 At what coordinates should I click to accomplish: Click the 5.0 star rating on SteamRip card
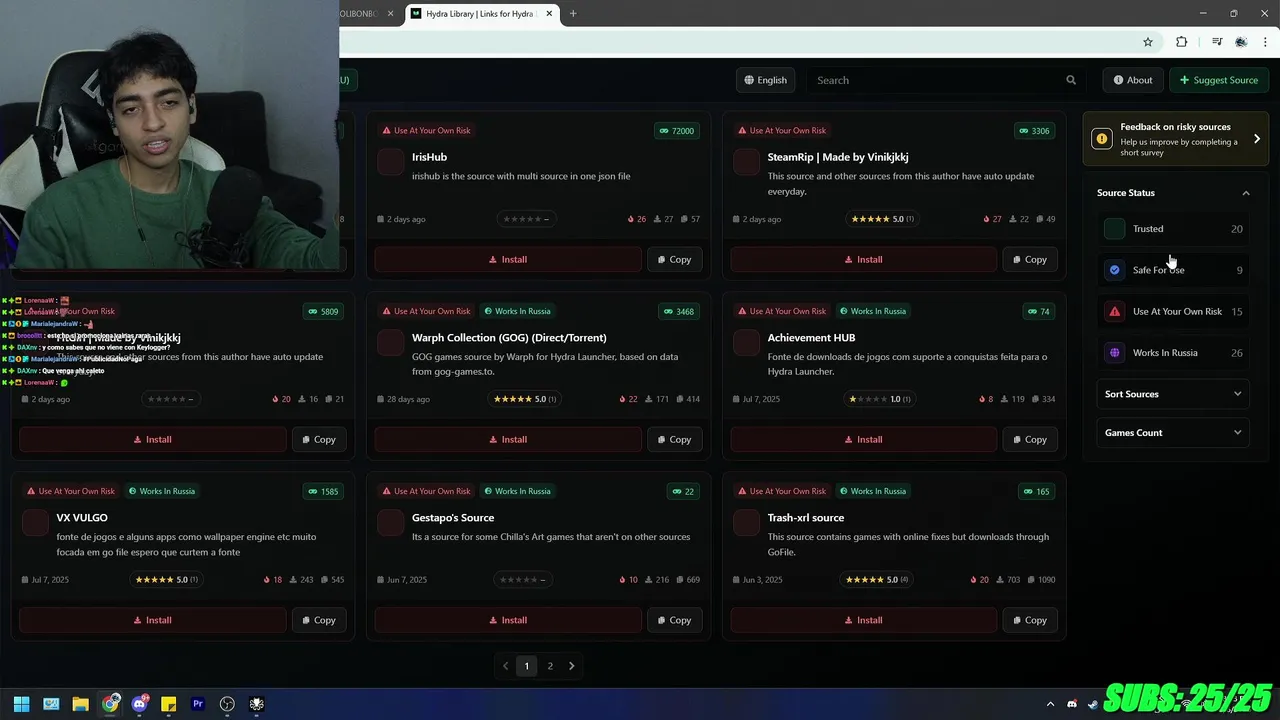click(x=882, y=219)
